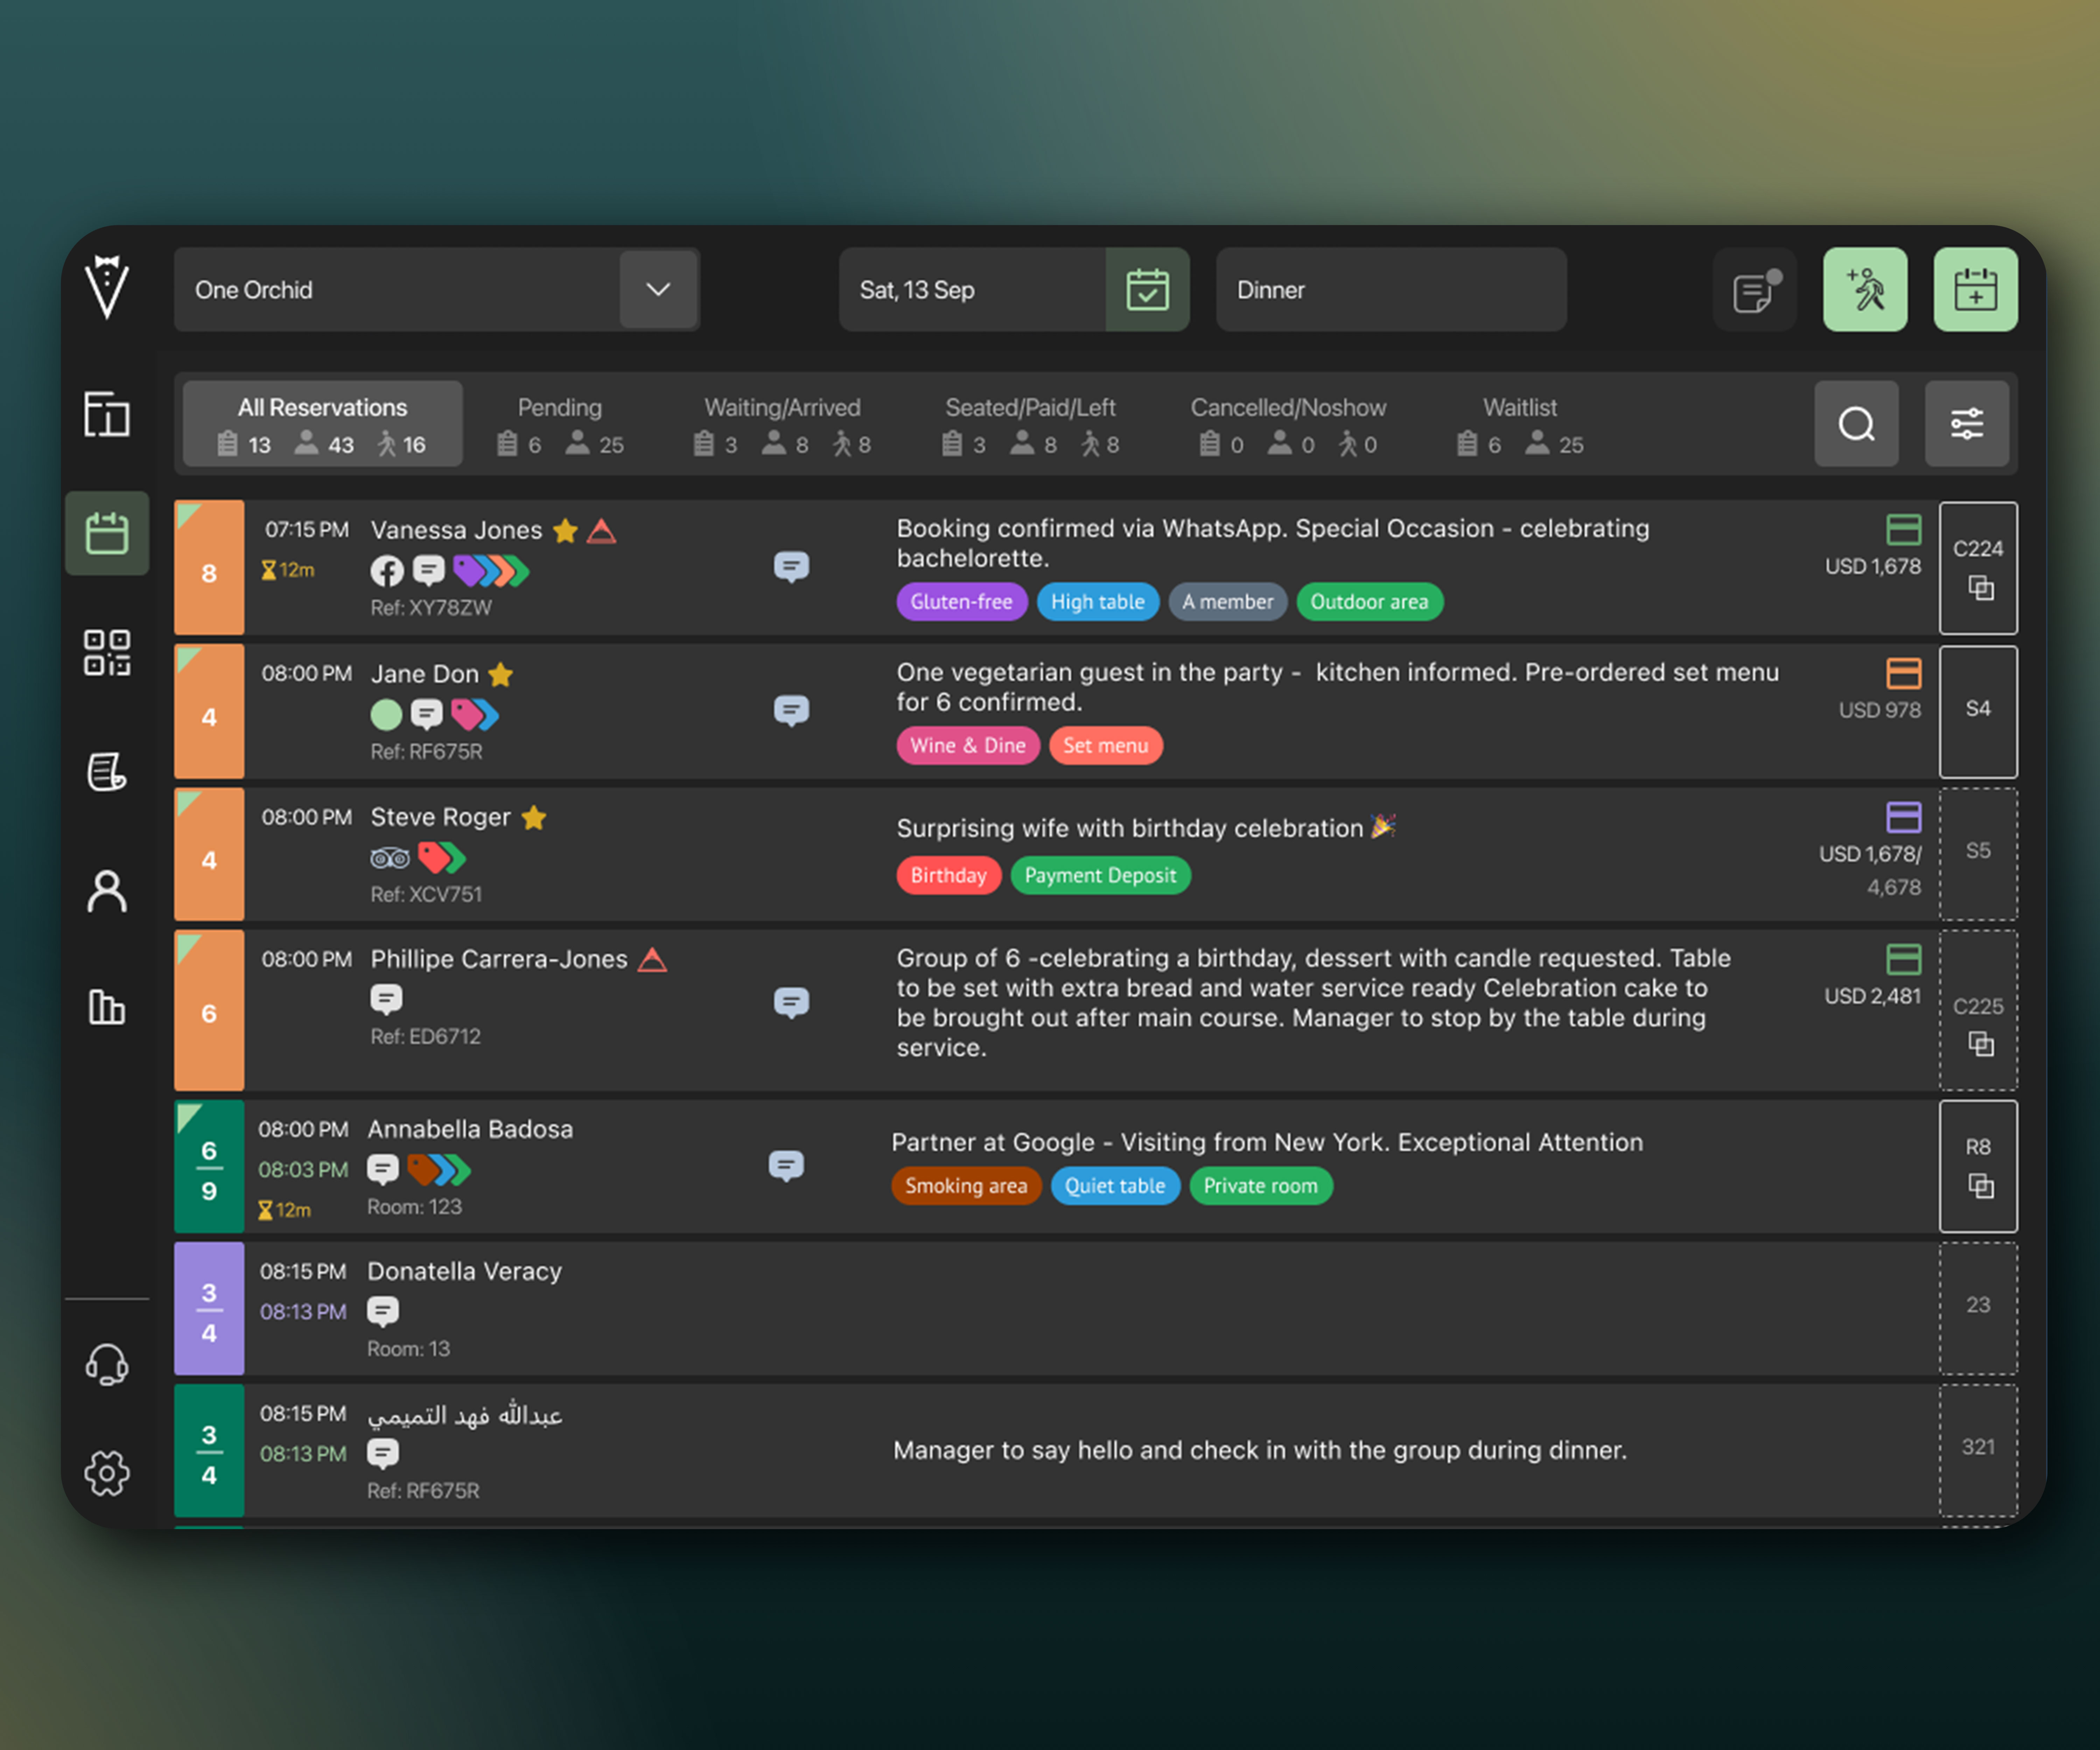Viewport: 2100px width, 1750px height.
Task: Click the Birthday tag
Action: (x=948, y=876)
